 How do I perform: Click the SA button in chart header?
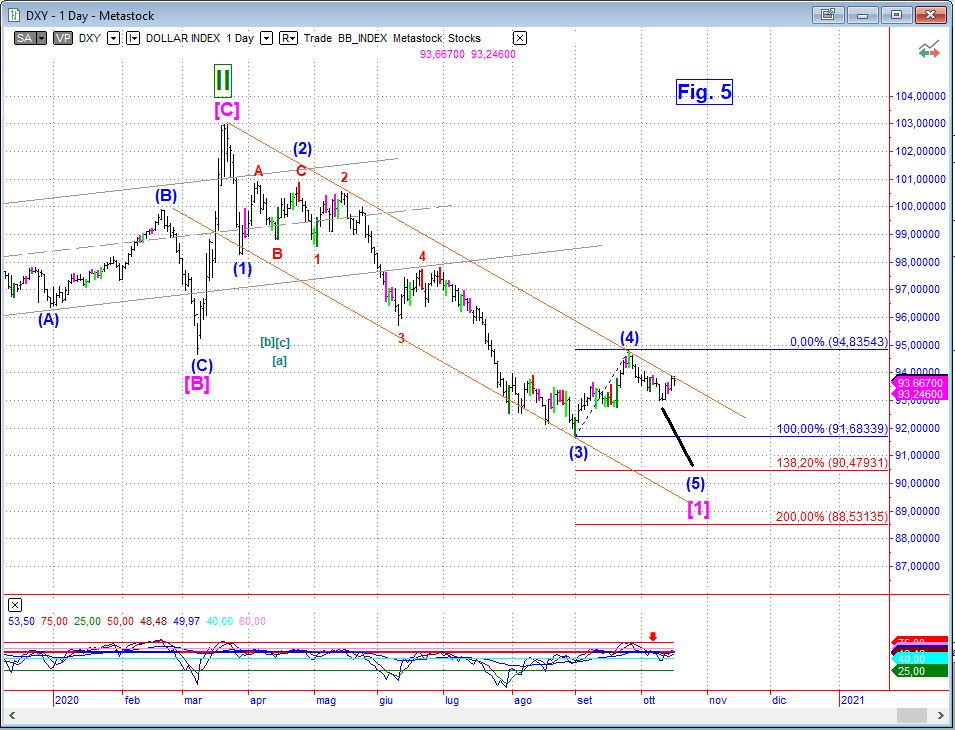point(24,38)
